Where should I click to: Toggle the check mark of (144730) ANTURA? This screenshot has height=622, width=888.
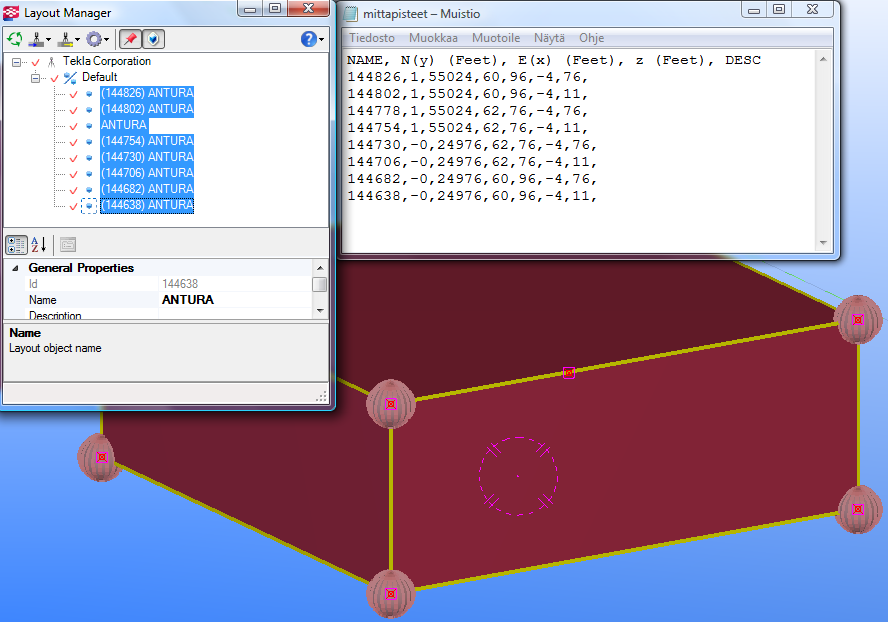(74, 158)
